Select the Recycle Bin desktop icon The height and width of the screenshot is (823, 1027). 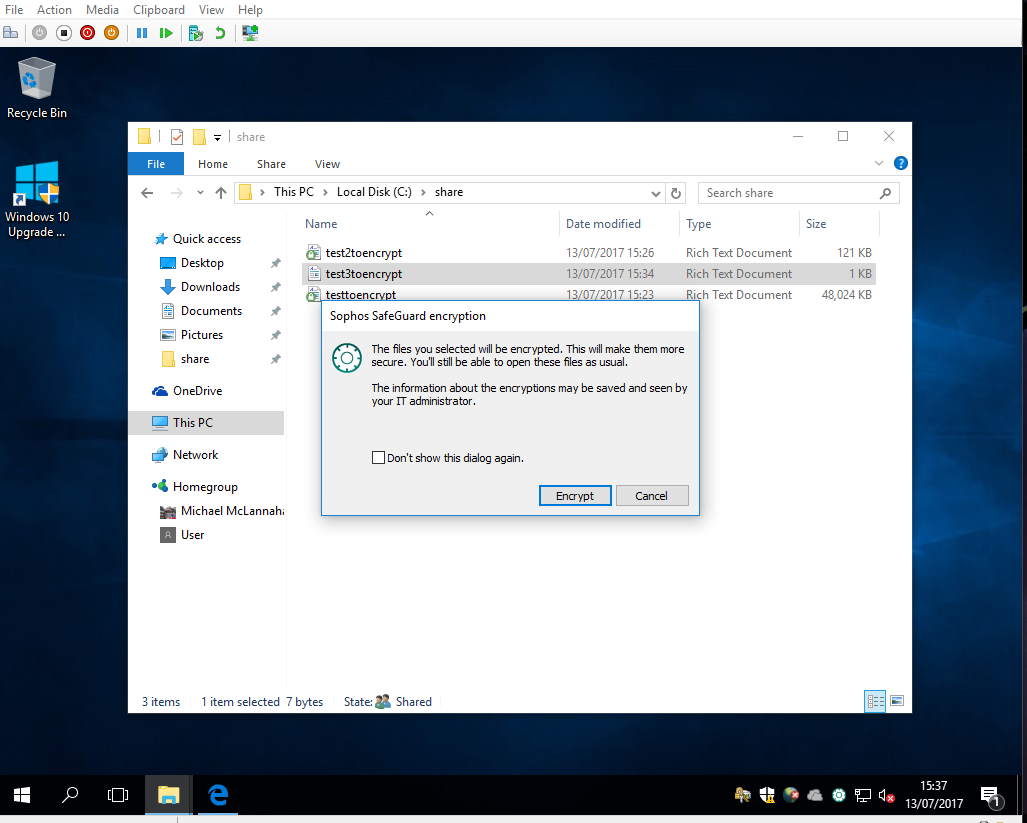pos(37,88)
